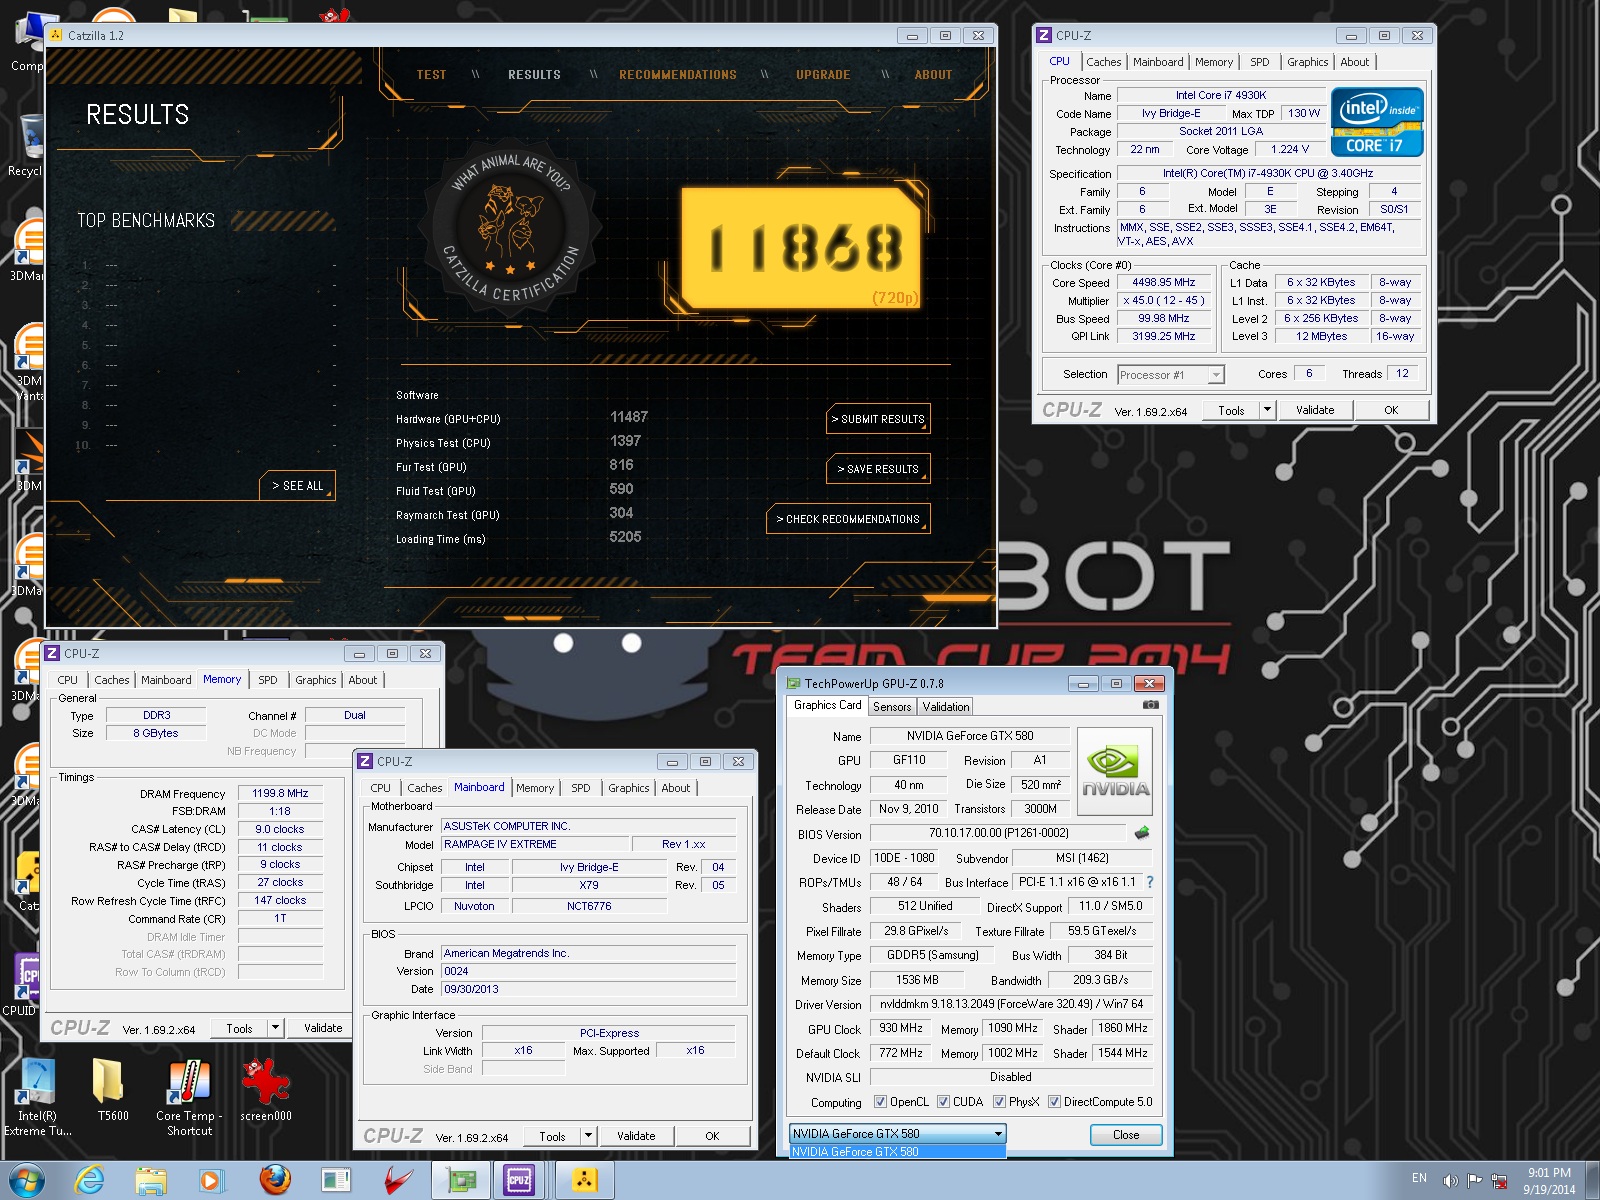Click the red checkmark taskbar icon
Screen dimensions: 1600x1200
(397, 1180)
